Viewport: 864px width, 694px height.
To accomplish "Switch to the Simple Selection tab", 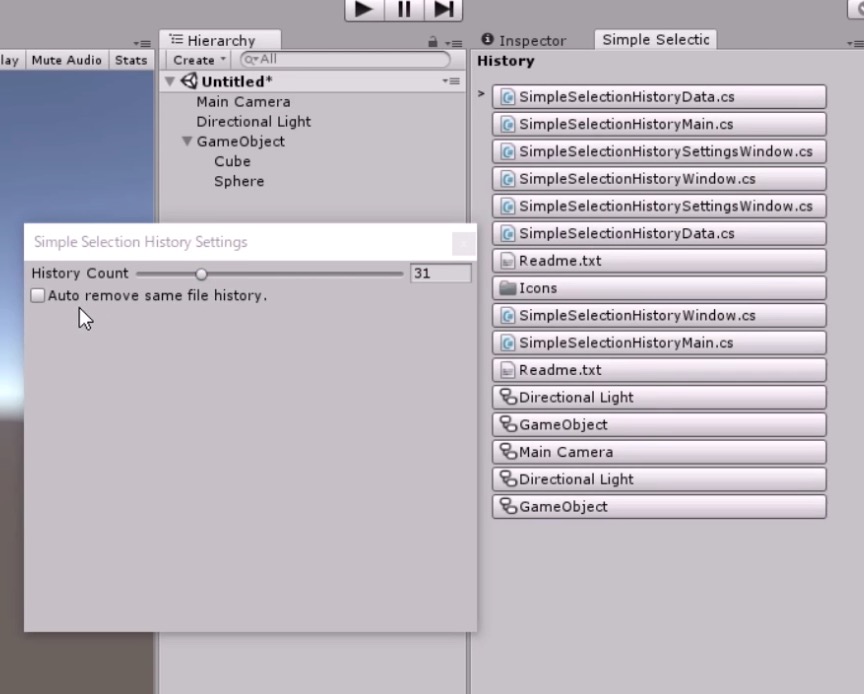I will (655, 40).
